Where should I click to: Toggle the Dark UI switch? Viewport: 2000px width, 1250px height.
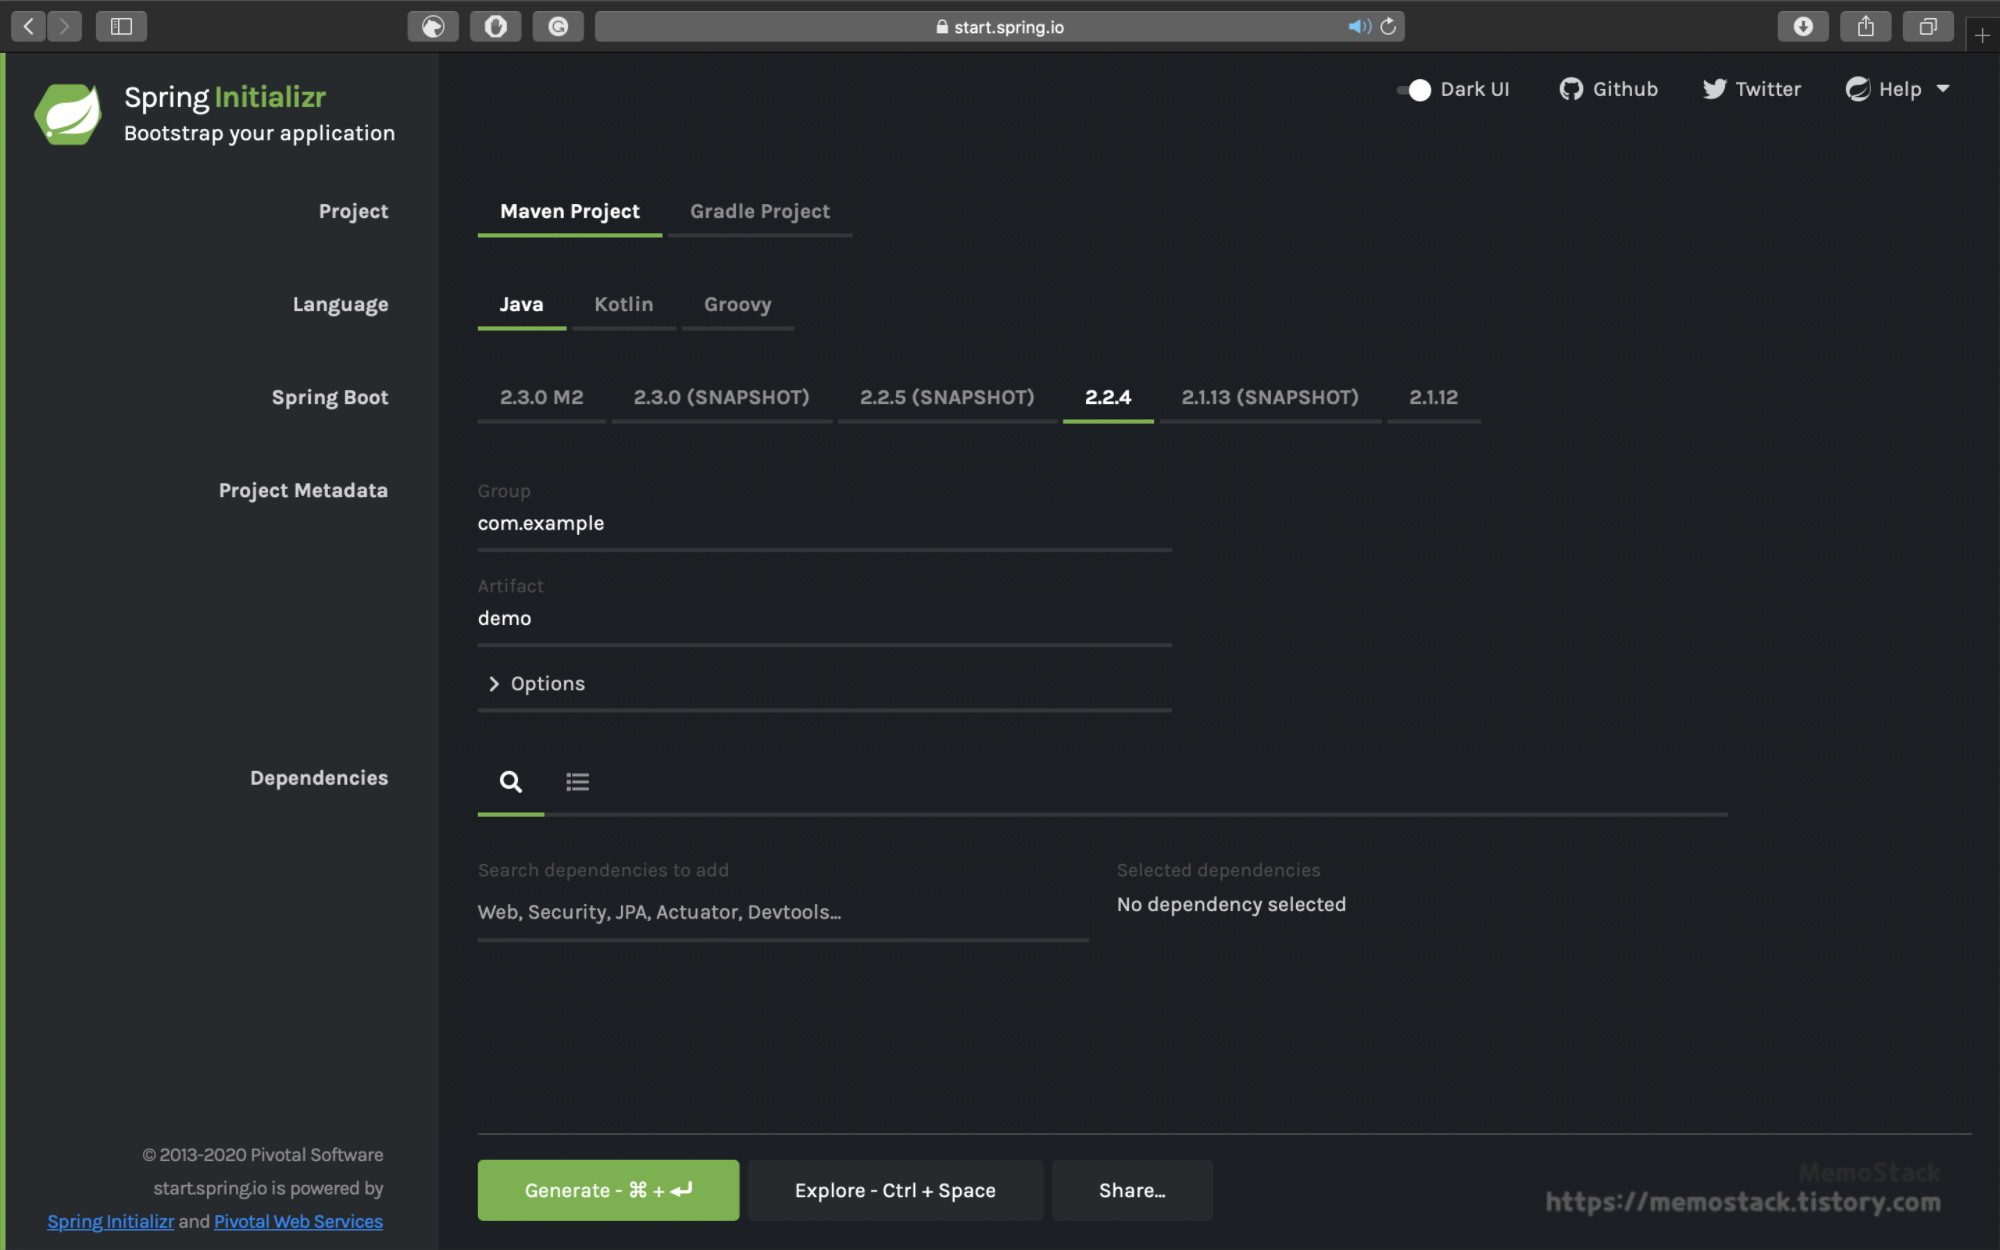coord(1414,90)
